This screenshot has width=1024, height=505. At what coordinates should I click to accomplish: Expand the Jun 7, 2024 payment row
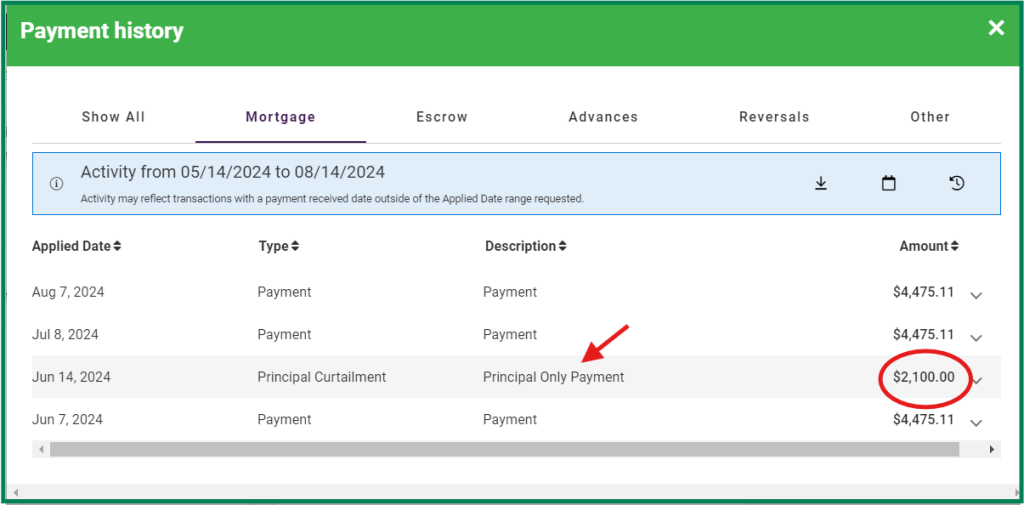[x=977, y=421]
